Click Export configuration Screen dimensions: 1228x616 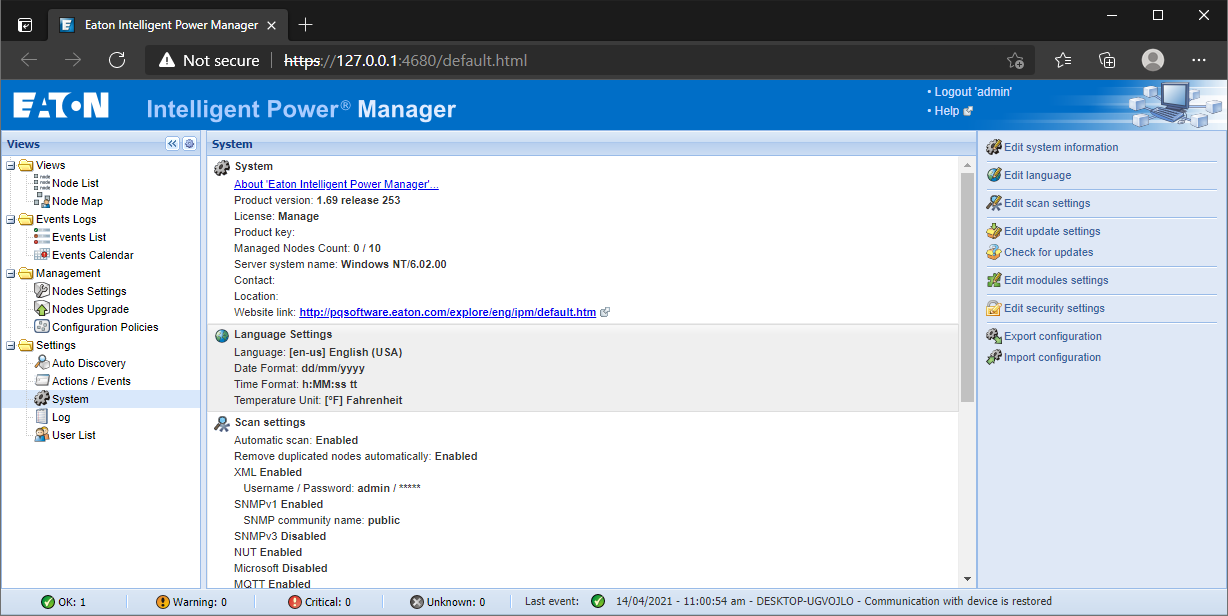1053,336
